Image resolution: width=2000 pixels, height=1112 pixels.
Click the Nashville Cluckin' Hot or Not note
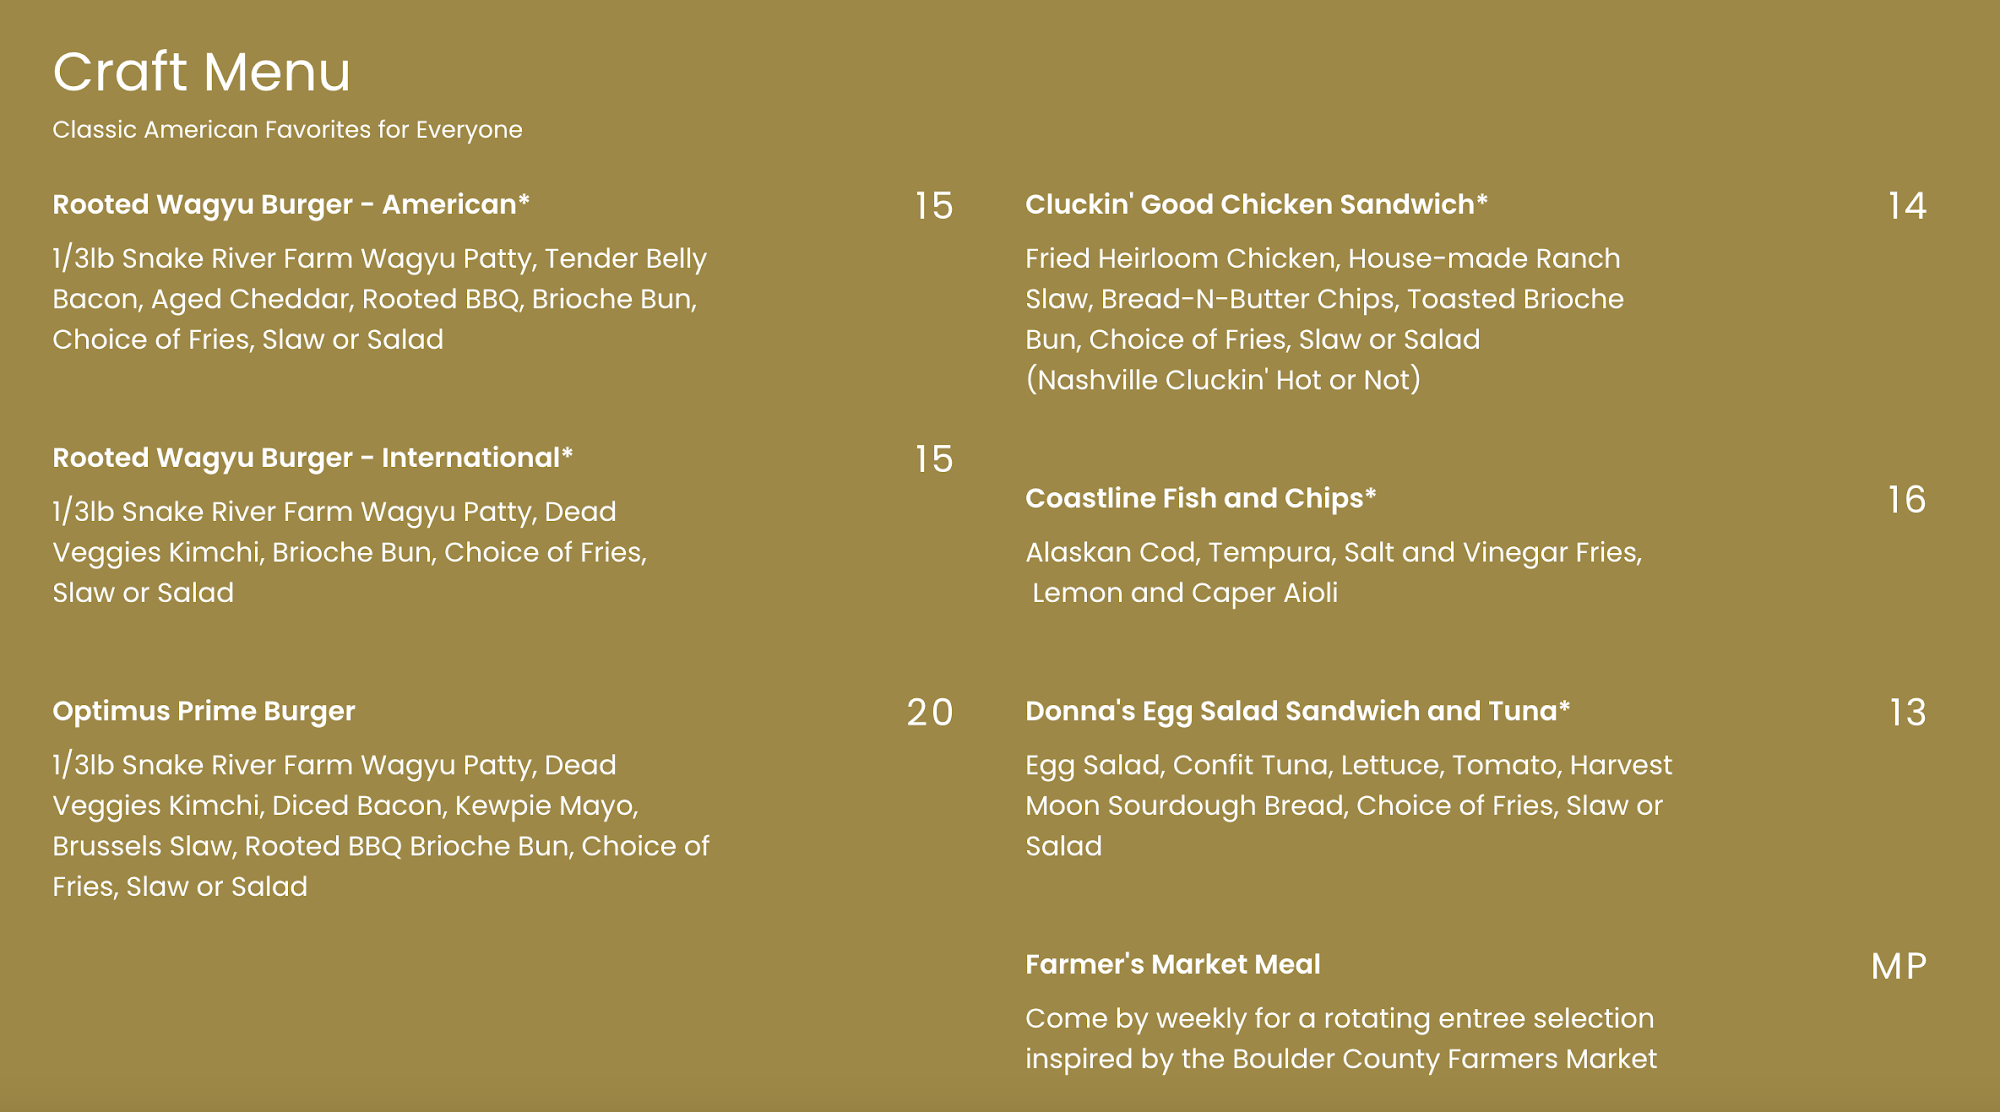1222,380
